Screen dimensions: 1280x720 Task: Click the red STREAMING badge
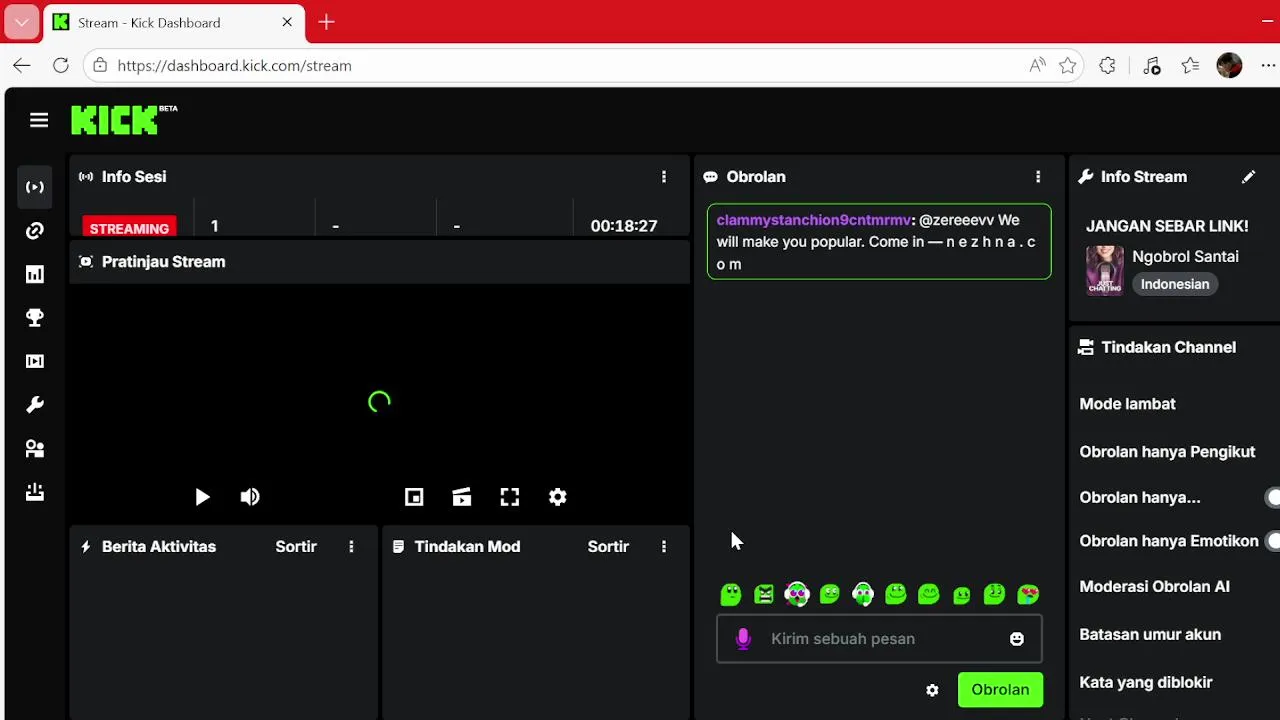point(129,228)
